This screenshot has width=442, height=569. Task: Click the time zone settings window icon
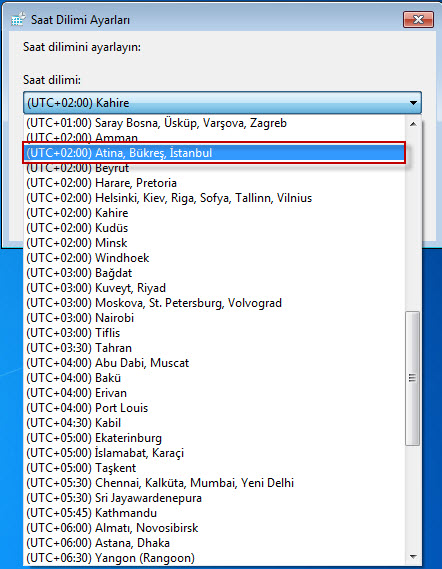click(x=18, y=20)
